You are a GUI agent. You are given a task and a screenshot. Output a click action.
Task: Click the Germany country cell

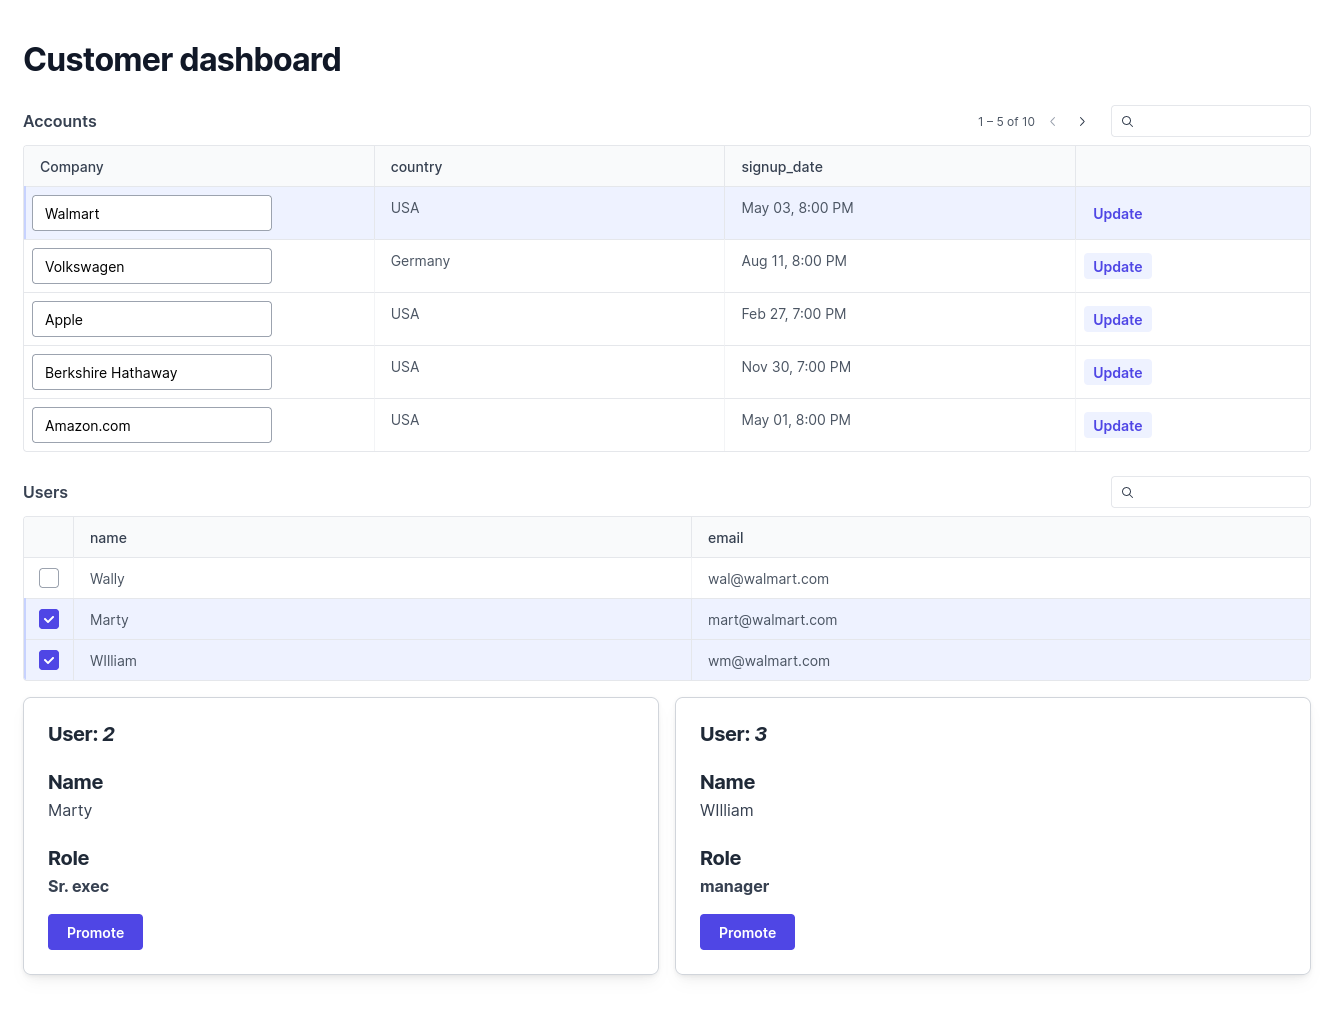tap(549, 266)
